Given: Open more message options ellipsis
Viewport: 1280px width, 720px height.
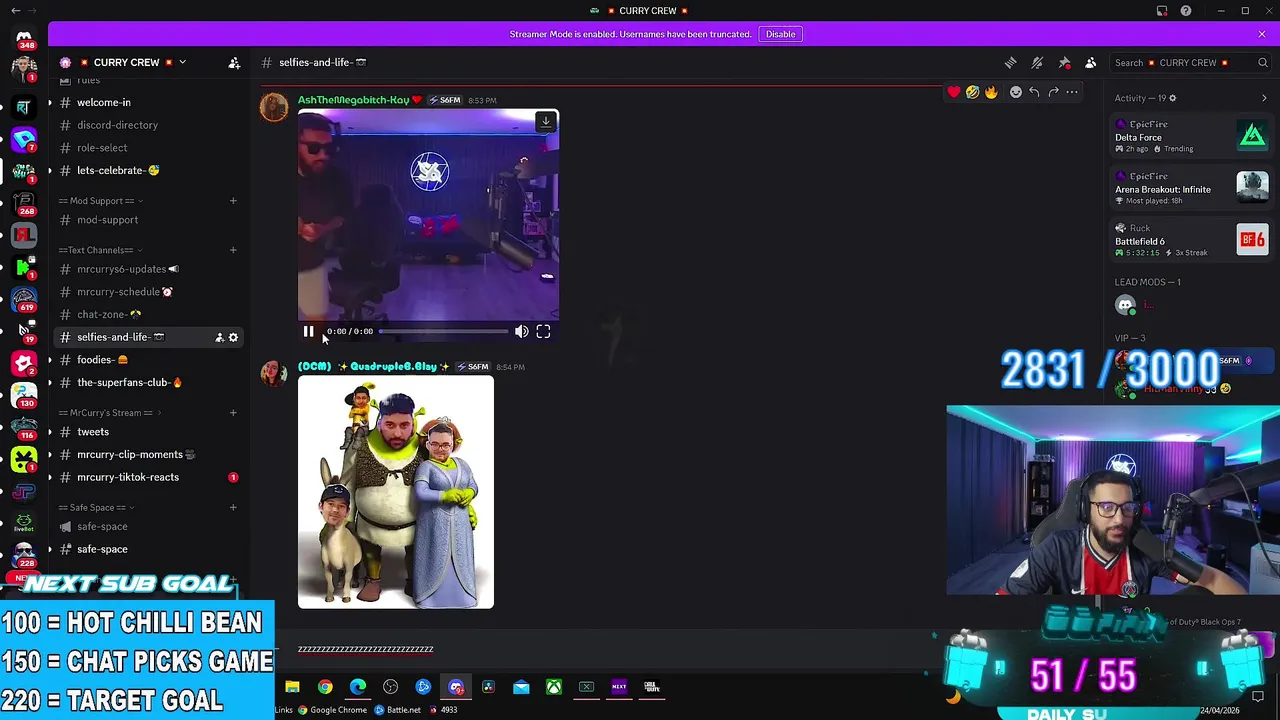Looking at the screenshot, I should 1072,92.
